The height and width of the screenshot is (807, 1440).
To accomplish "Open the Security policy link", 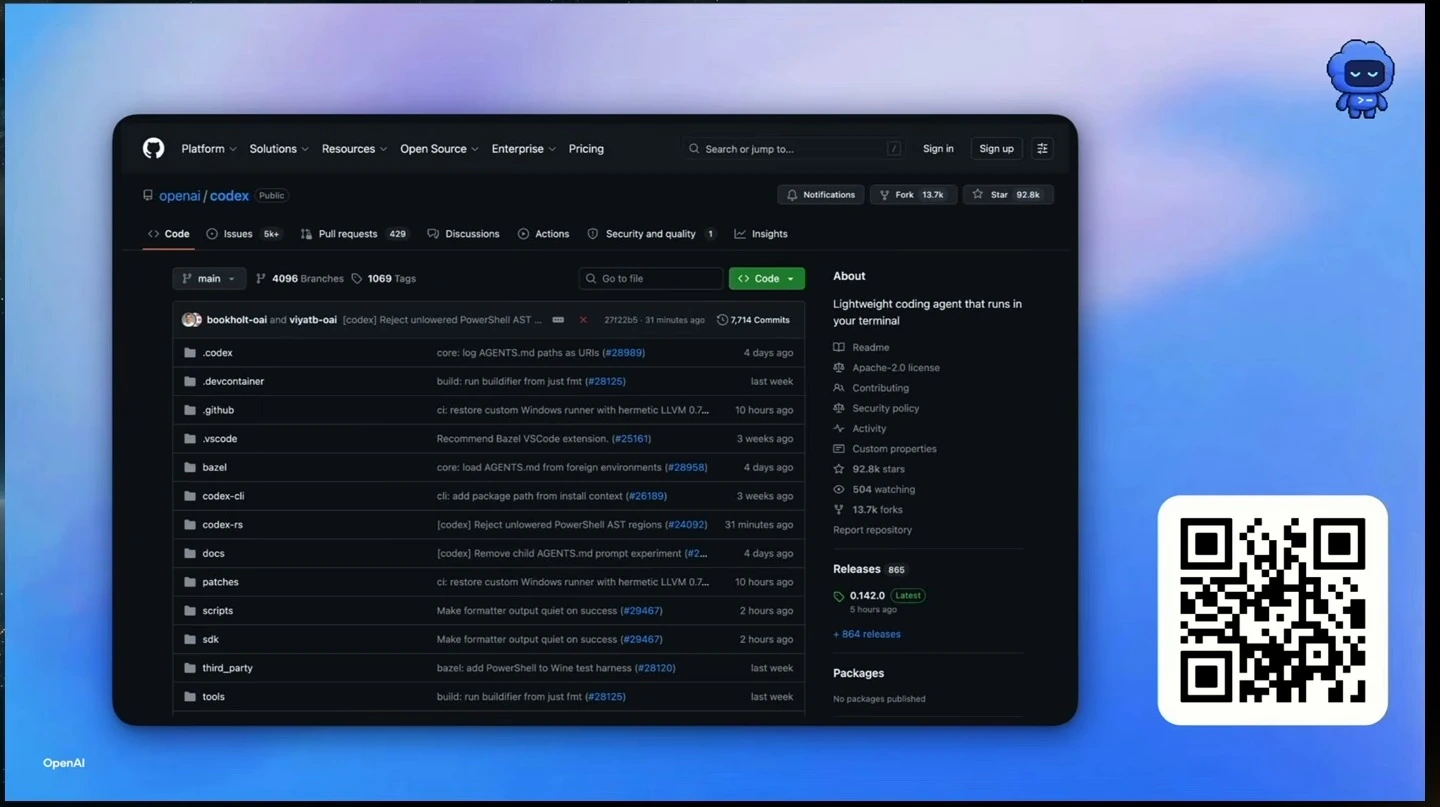I will [876, 408].
